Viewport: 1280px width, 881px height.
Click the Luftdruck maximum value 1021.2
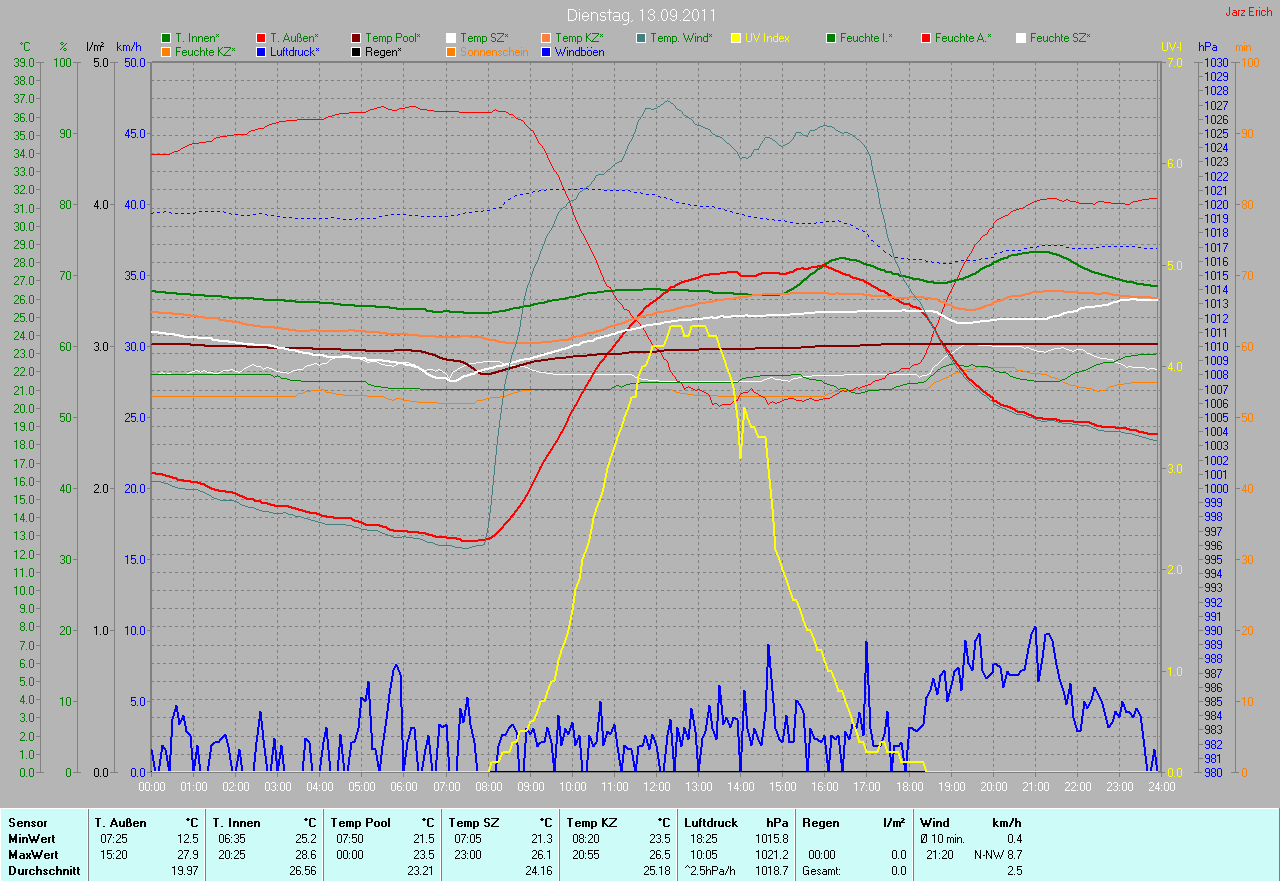[771, 855]
